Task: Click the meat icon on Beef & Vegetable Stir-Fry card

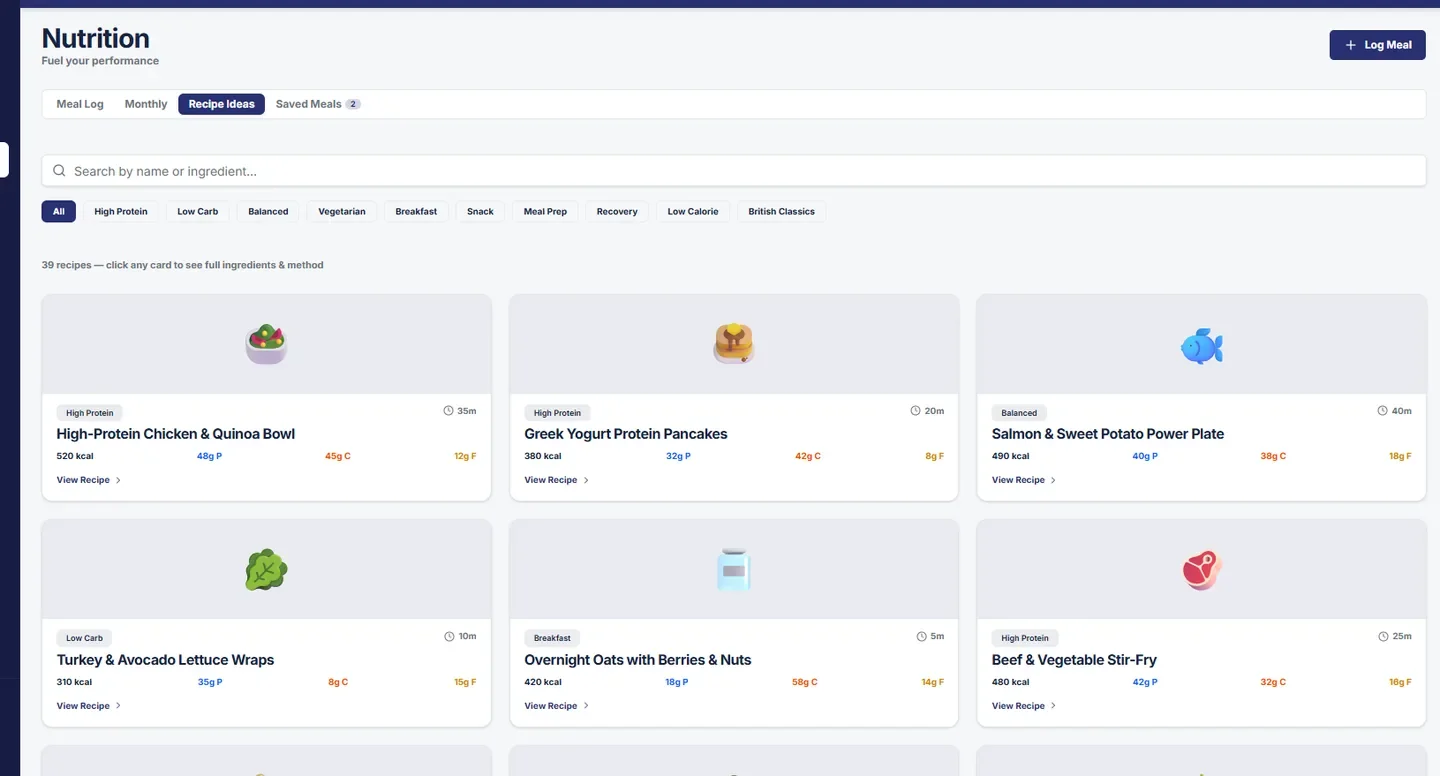Action: click(1201, 570)
